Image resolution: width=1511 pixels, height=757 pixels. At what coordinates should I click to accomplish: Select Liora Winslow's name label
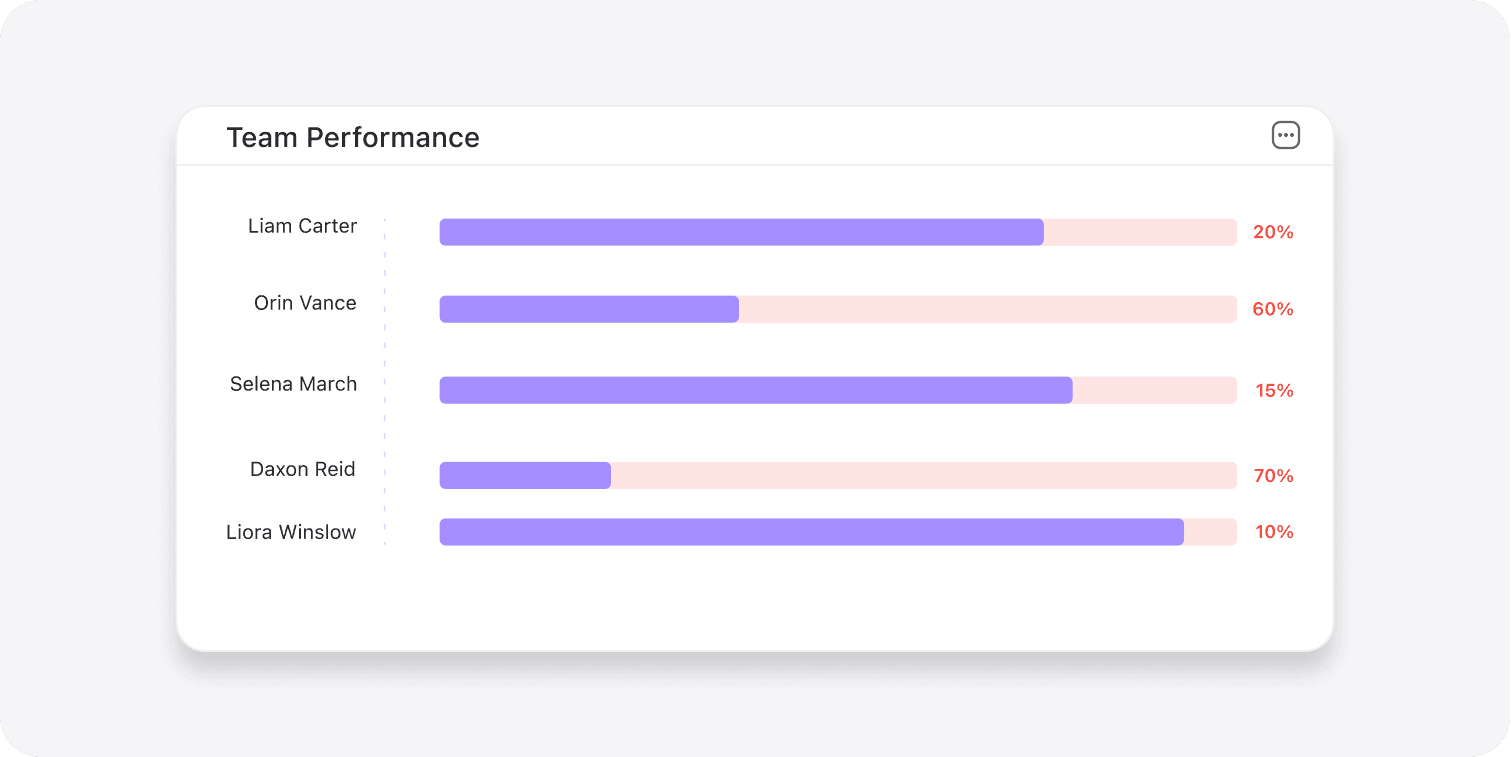tap(290, 532)
